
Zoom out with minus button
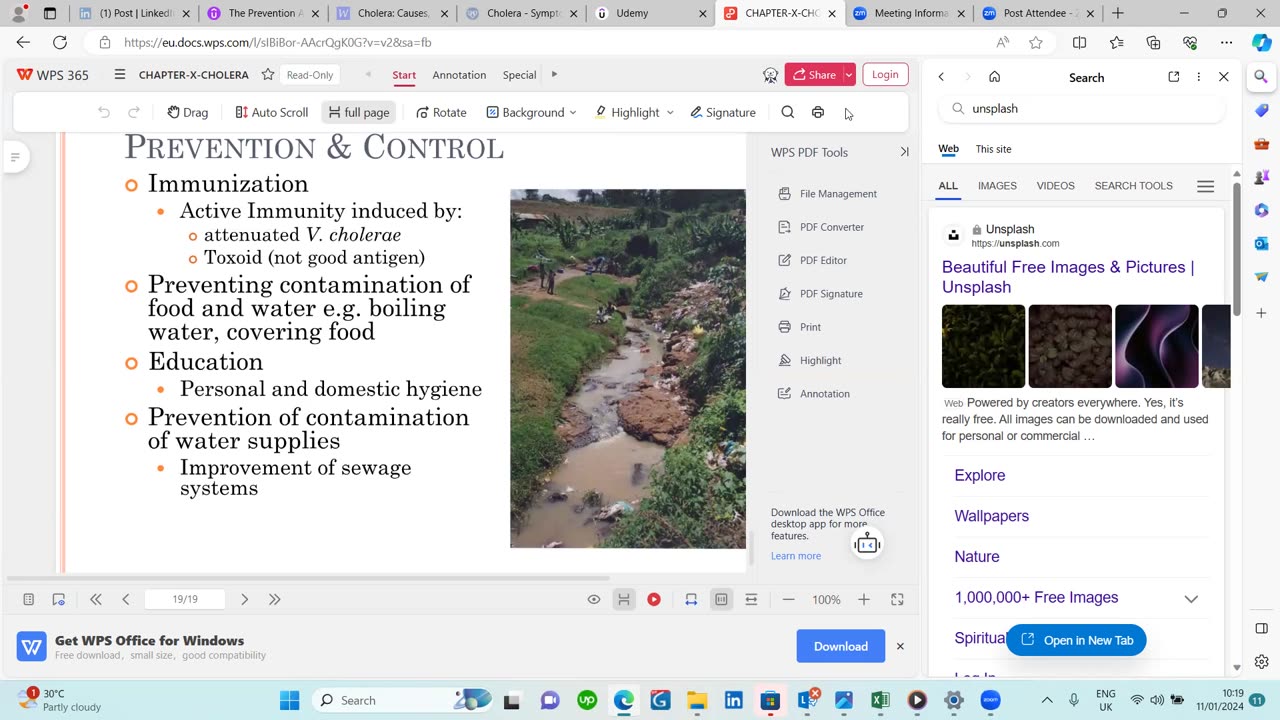(x=788, y=599)
